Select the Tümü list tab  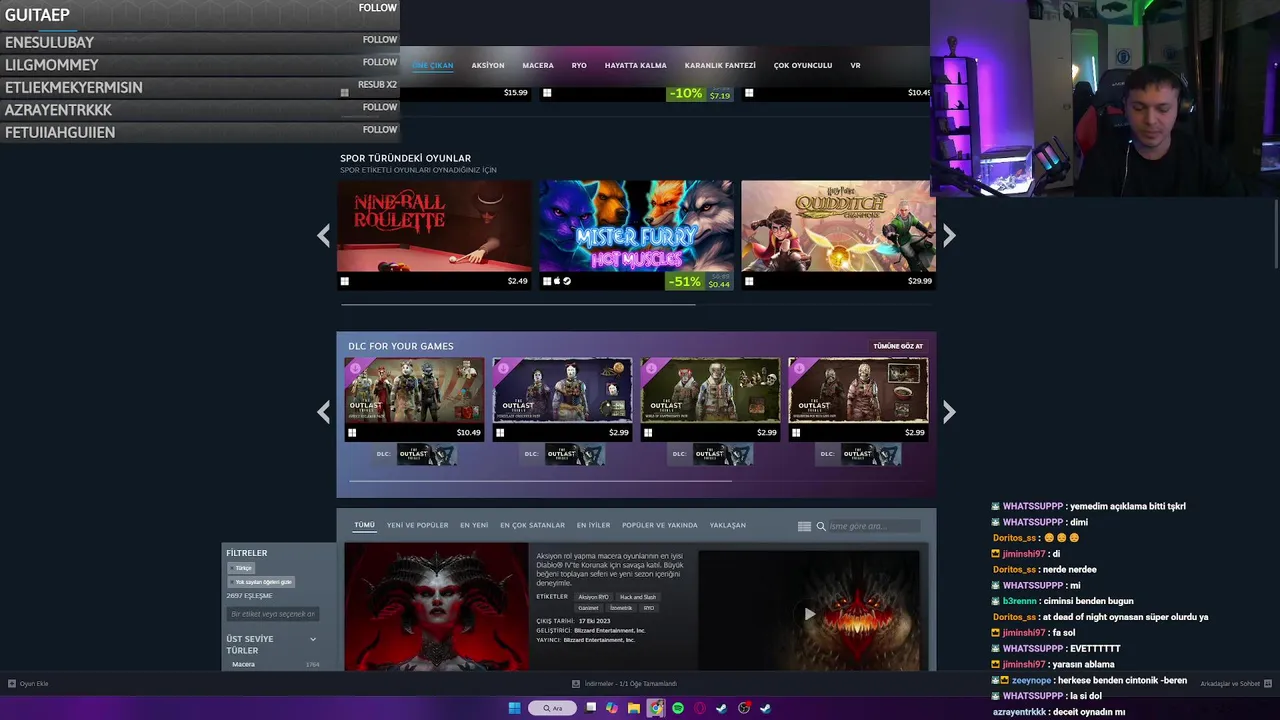[364, 525]
